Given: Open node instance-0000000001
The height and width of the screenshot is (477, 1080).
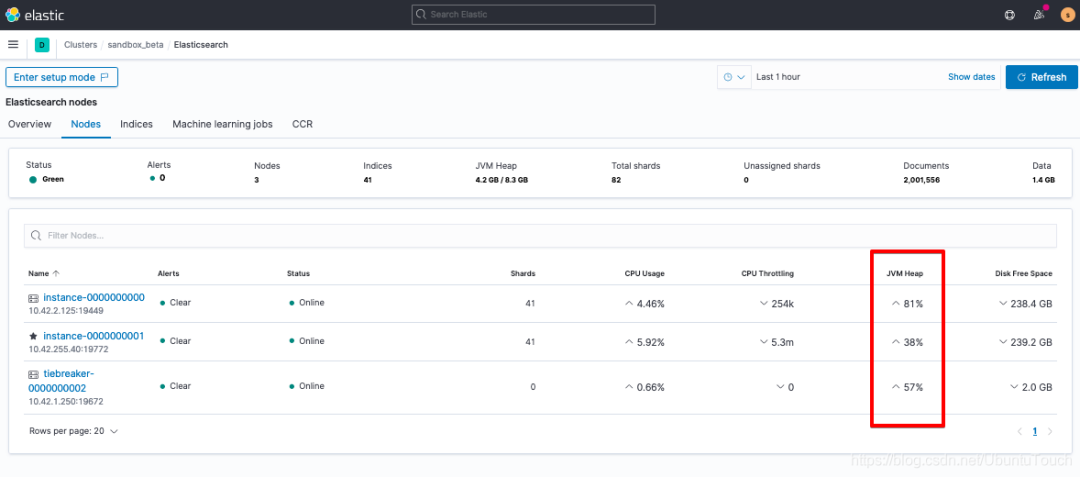Looking at the screenshot, I should coord(94,336).
